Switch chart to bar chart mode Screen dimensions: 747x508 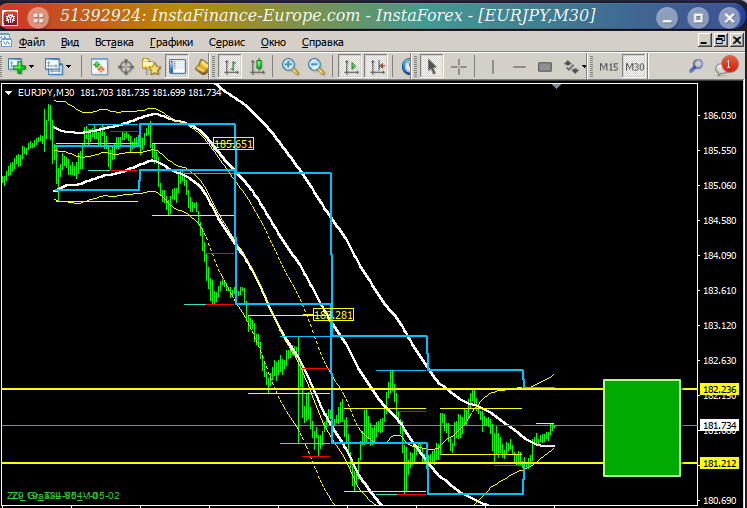231,66
